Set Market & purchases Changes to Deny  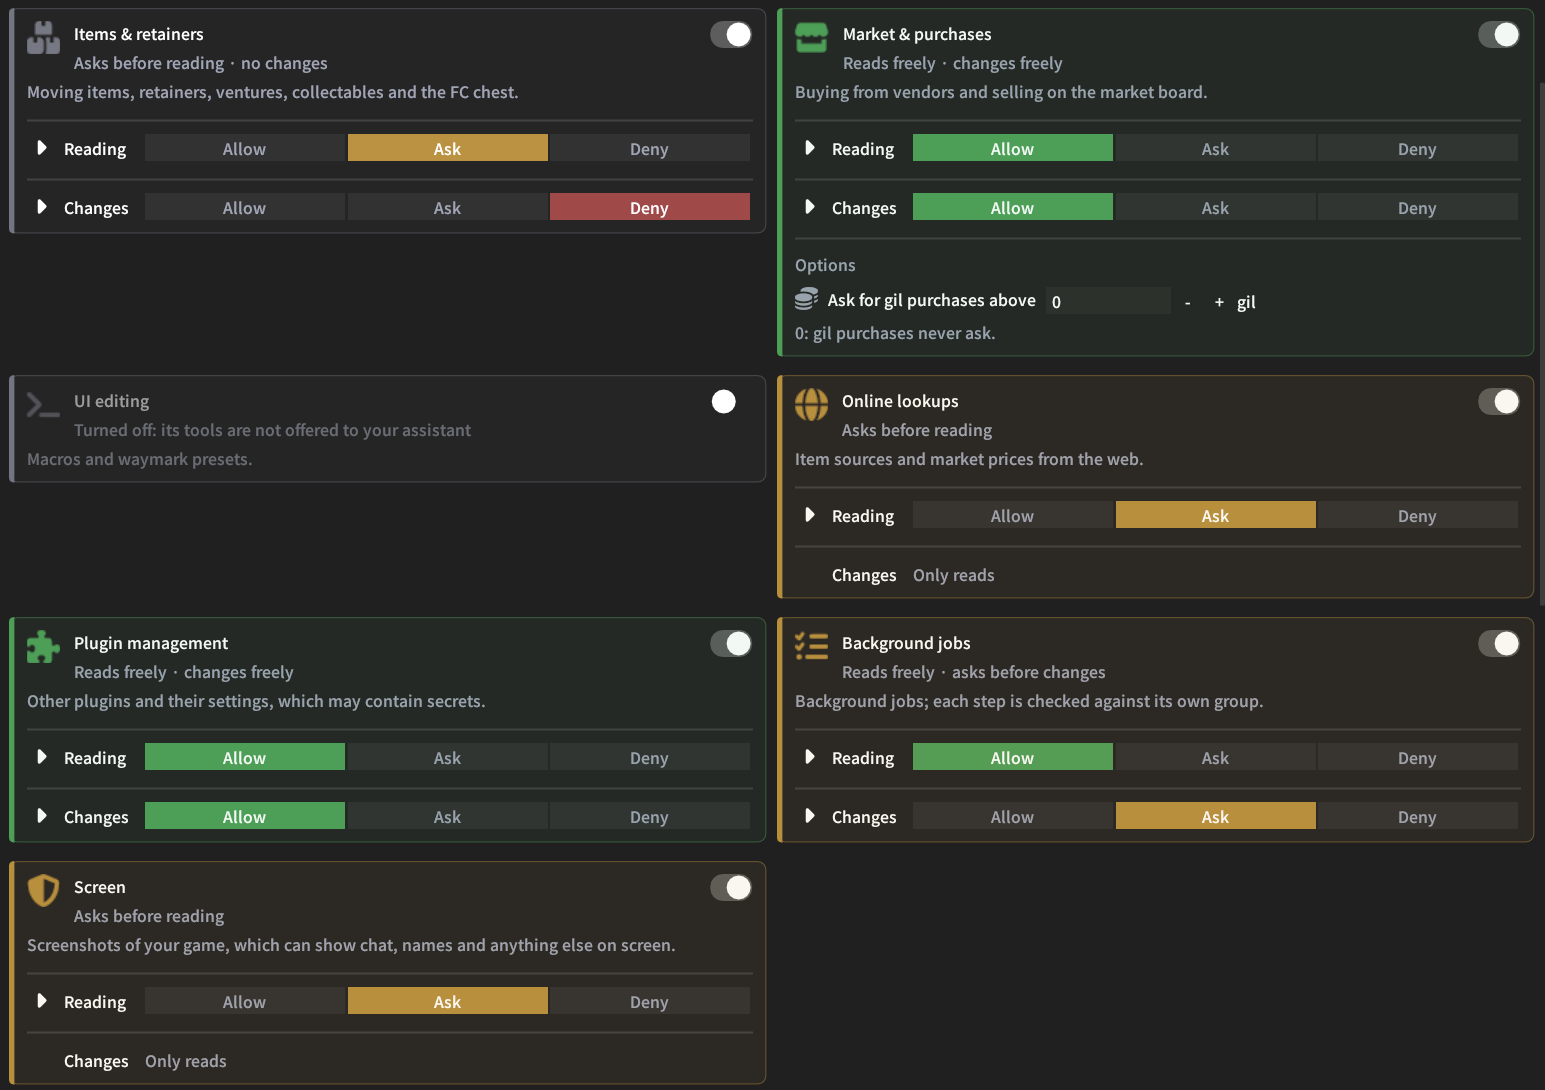tap(1418, 207)
